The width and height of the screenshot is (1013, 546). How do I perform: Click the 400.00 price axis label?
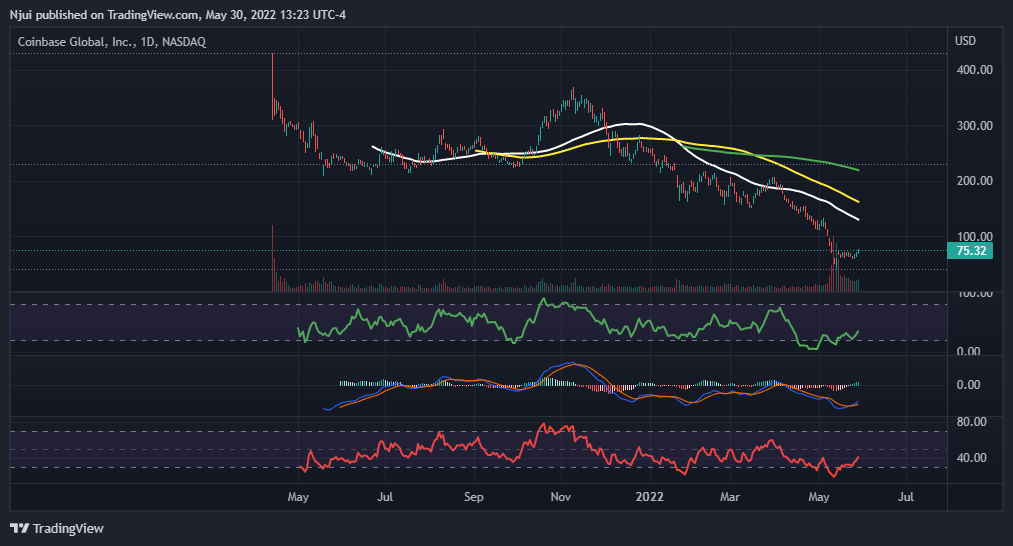tap(972, 70)
